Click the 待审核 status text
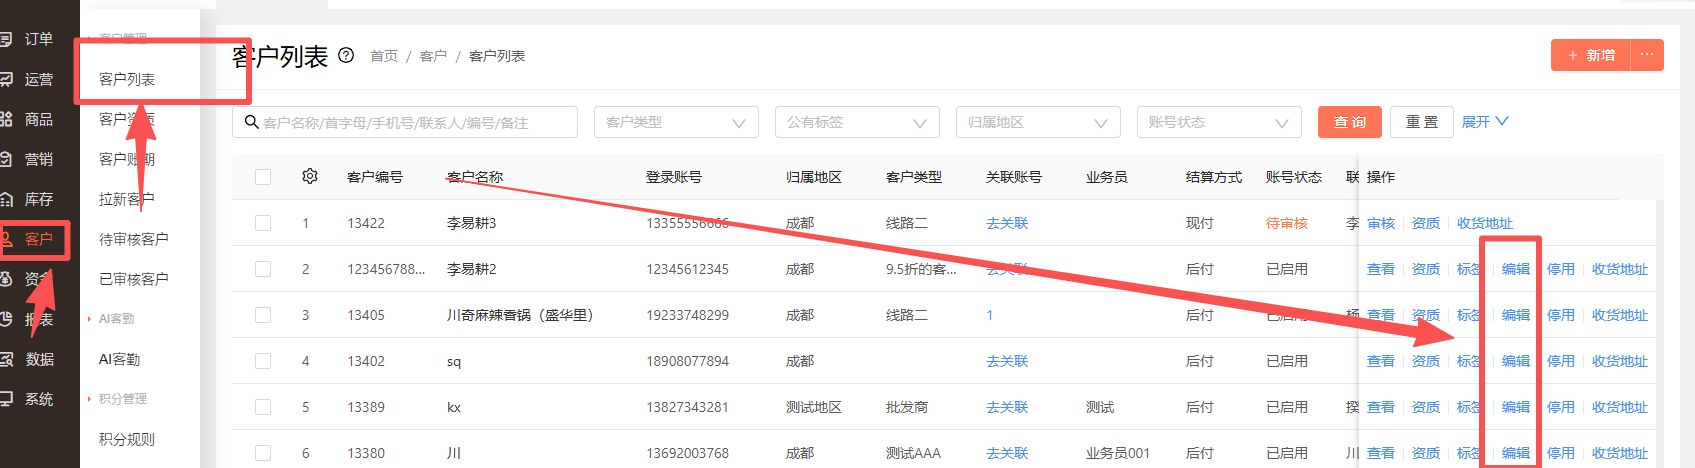This screenshot has width=1695, height=468. 1287,223
